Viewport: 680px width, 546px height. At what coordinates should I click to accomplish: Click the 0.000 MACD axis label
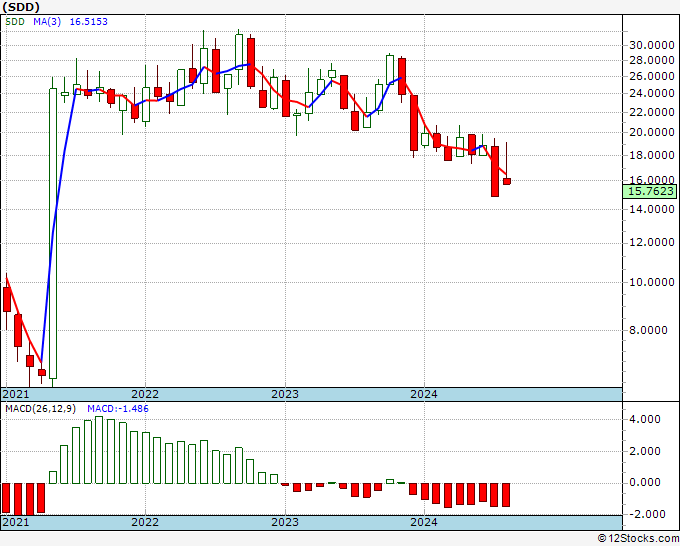[x=647, y=483]
